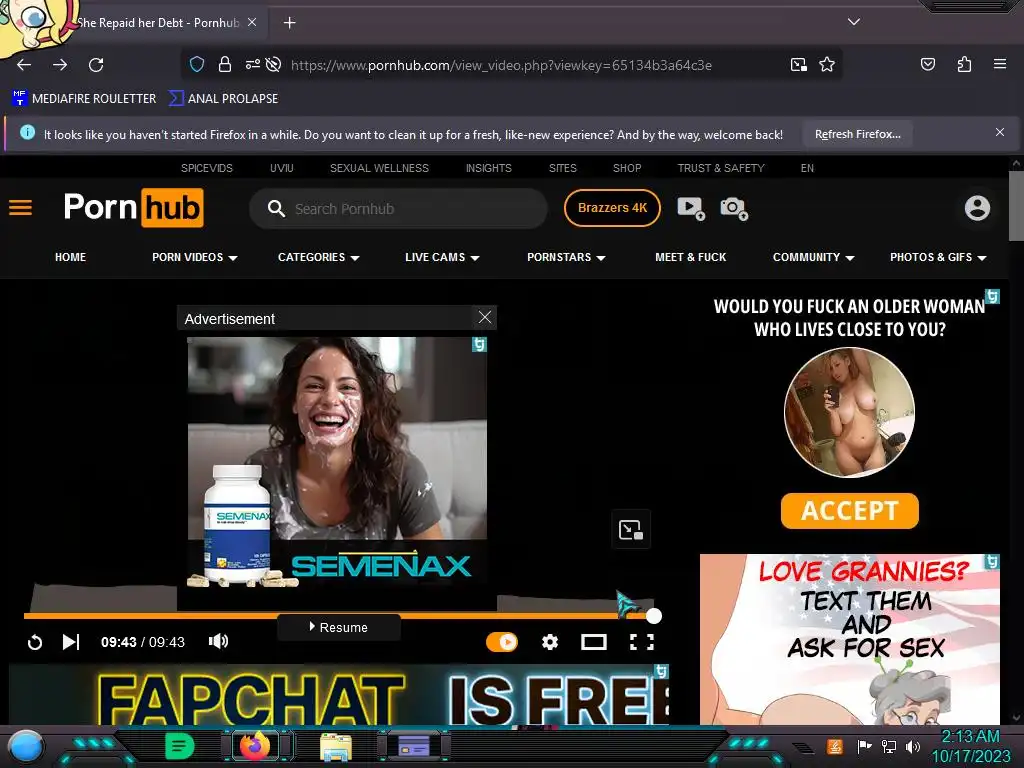Switch the player to theater mode
This screenshot has width=1024, height=768.
tap(594, 642)
